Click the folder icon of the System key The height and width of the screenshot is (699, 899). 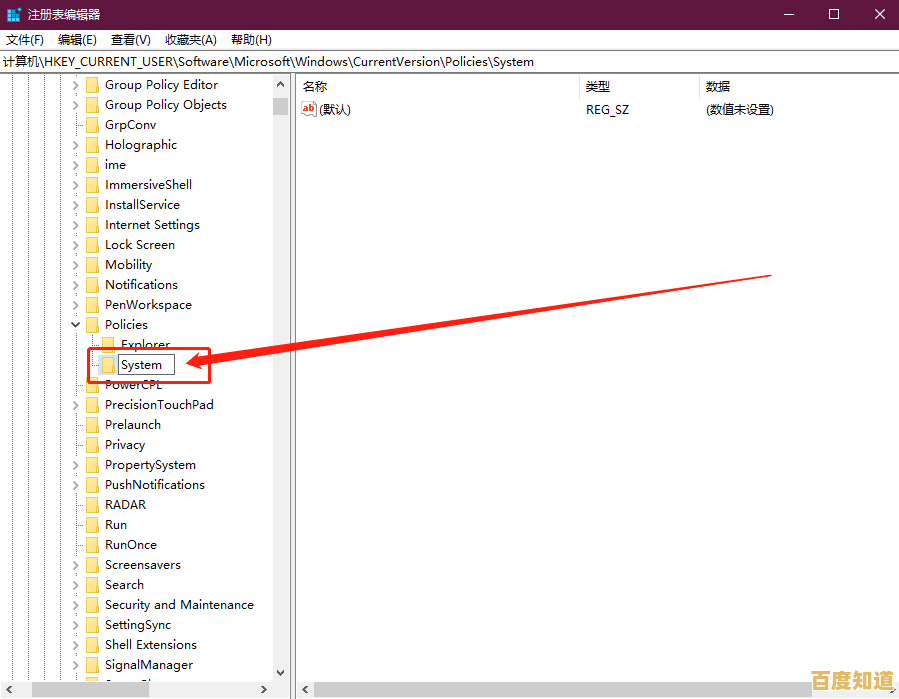click(x=107, y=364)
